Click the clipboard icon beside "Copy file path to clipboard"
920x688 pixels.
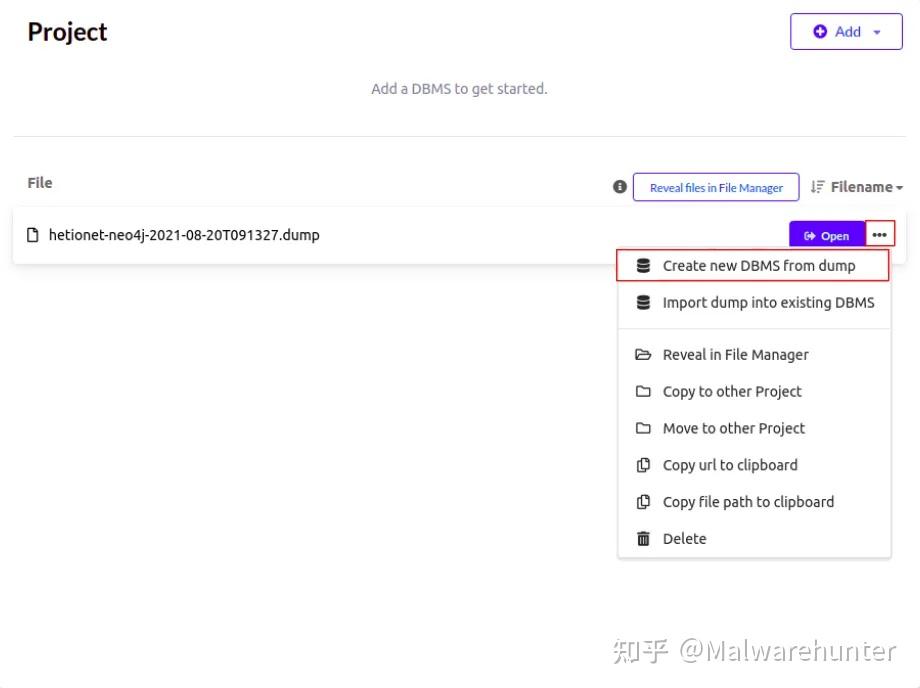pyautogui.click(x=642, y=501)
